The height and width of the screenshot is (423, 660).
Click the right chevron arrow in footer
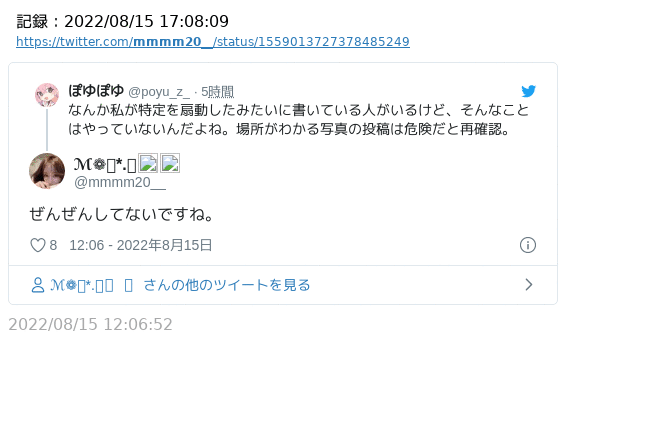[x=529, y=285]
